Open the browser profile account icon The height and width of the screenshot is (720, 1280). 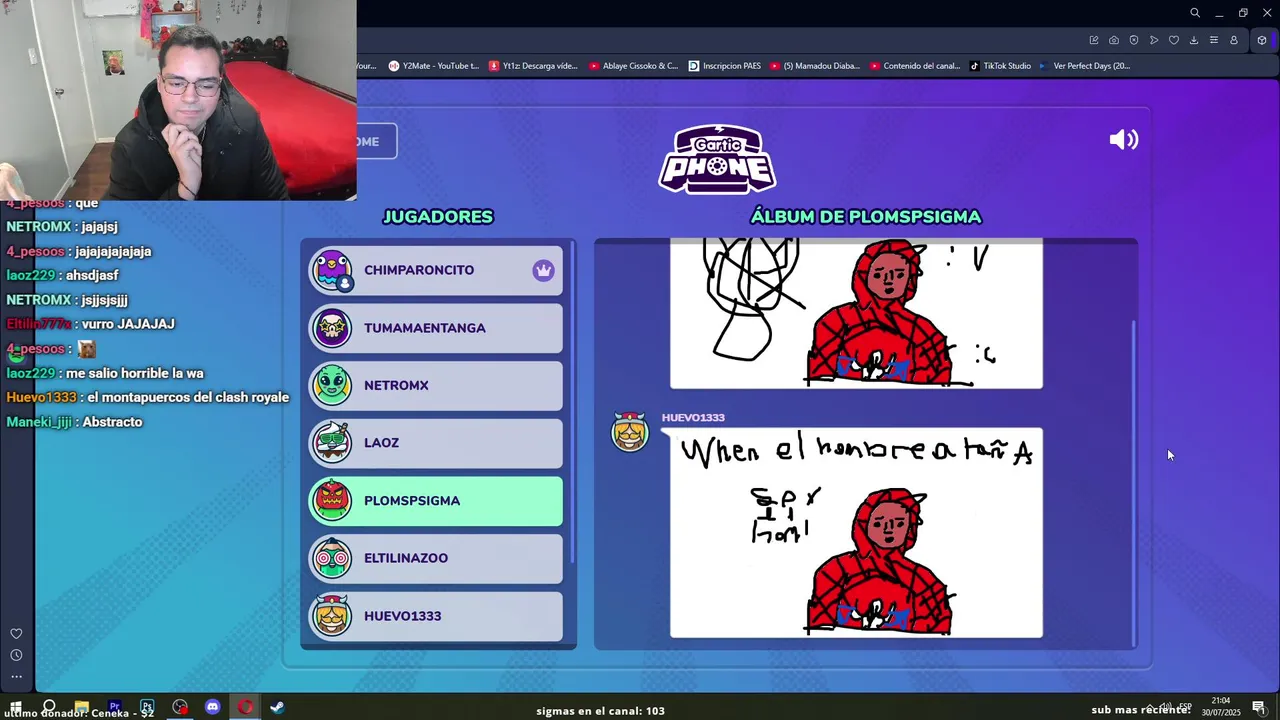pos(1234,40)
